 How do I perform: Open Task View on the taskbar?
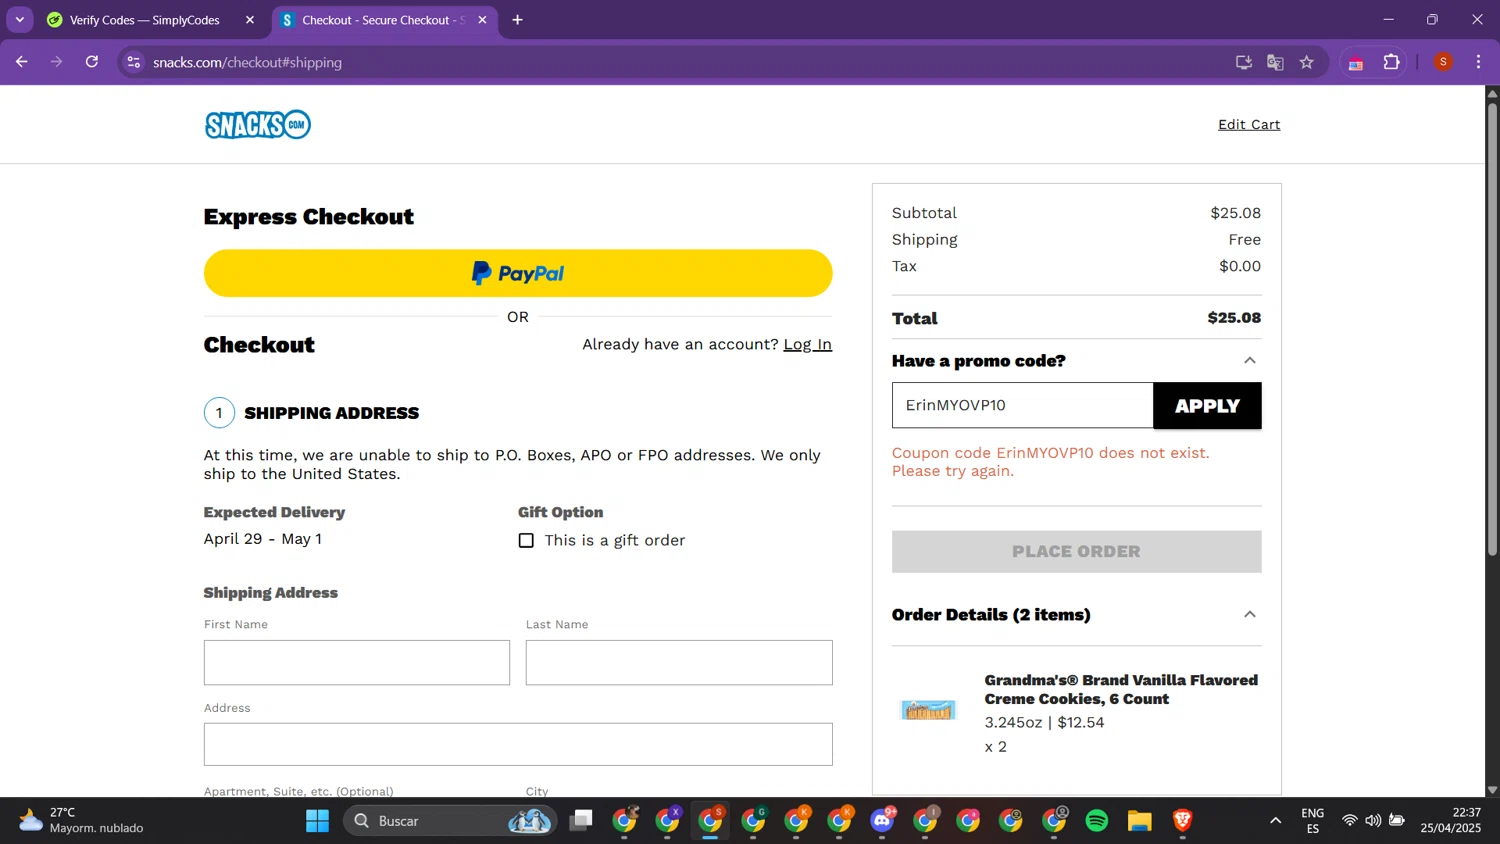[x=581, y=821]
